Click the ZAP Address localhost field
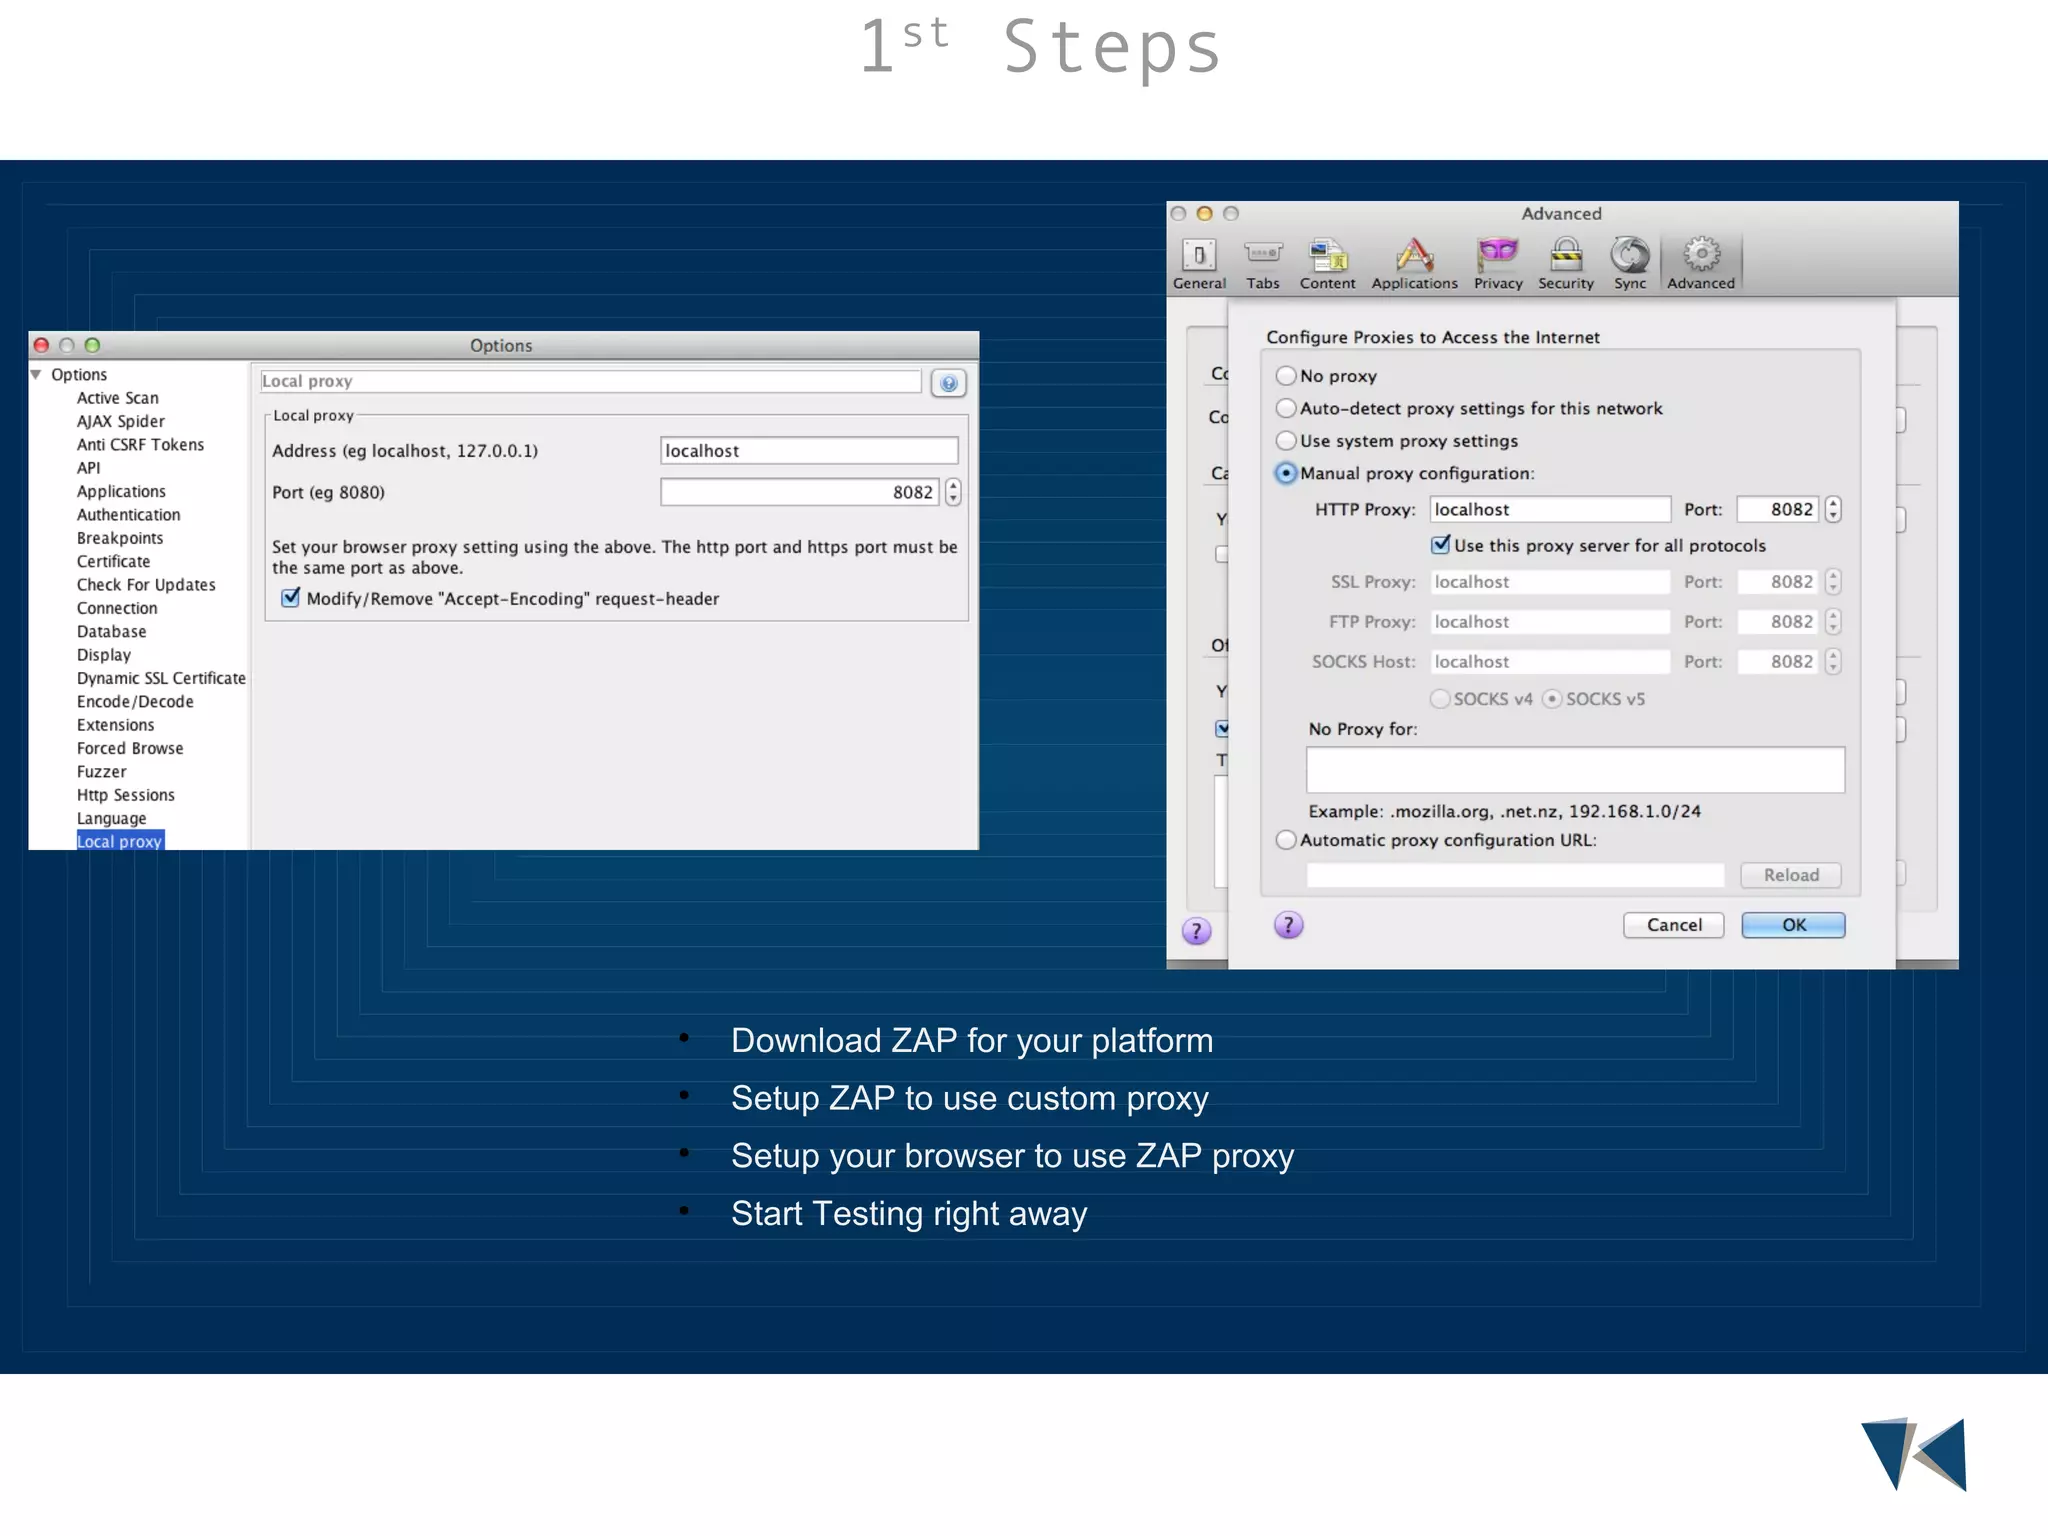Screen dimensions: 2048x1536 (809, 451)
